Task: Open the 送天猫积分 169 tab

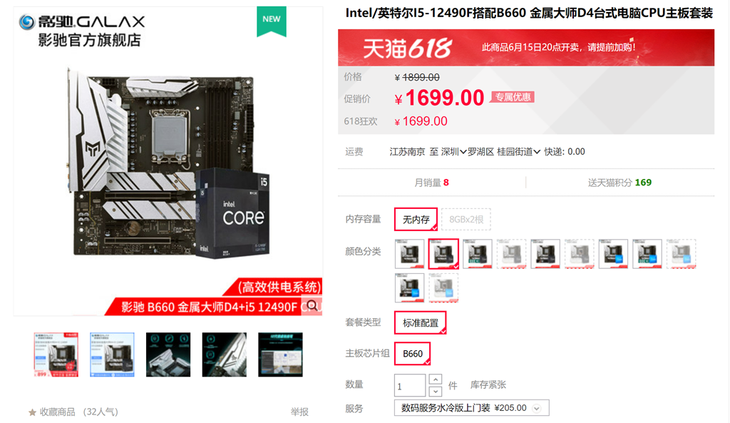Action: (x=620, y=182)
